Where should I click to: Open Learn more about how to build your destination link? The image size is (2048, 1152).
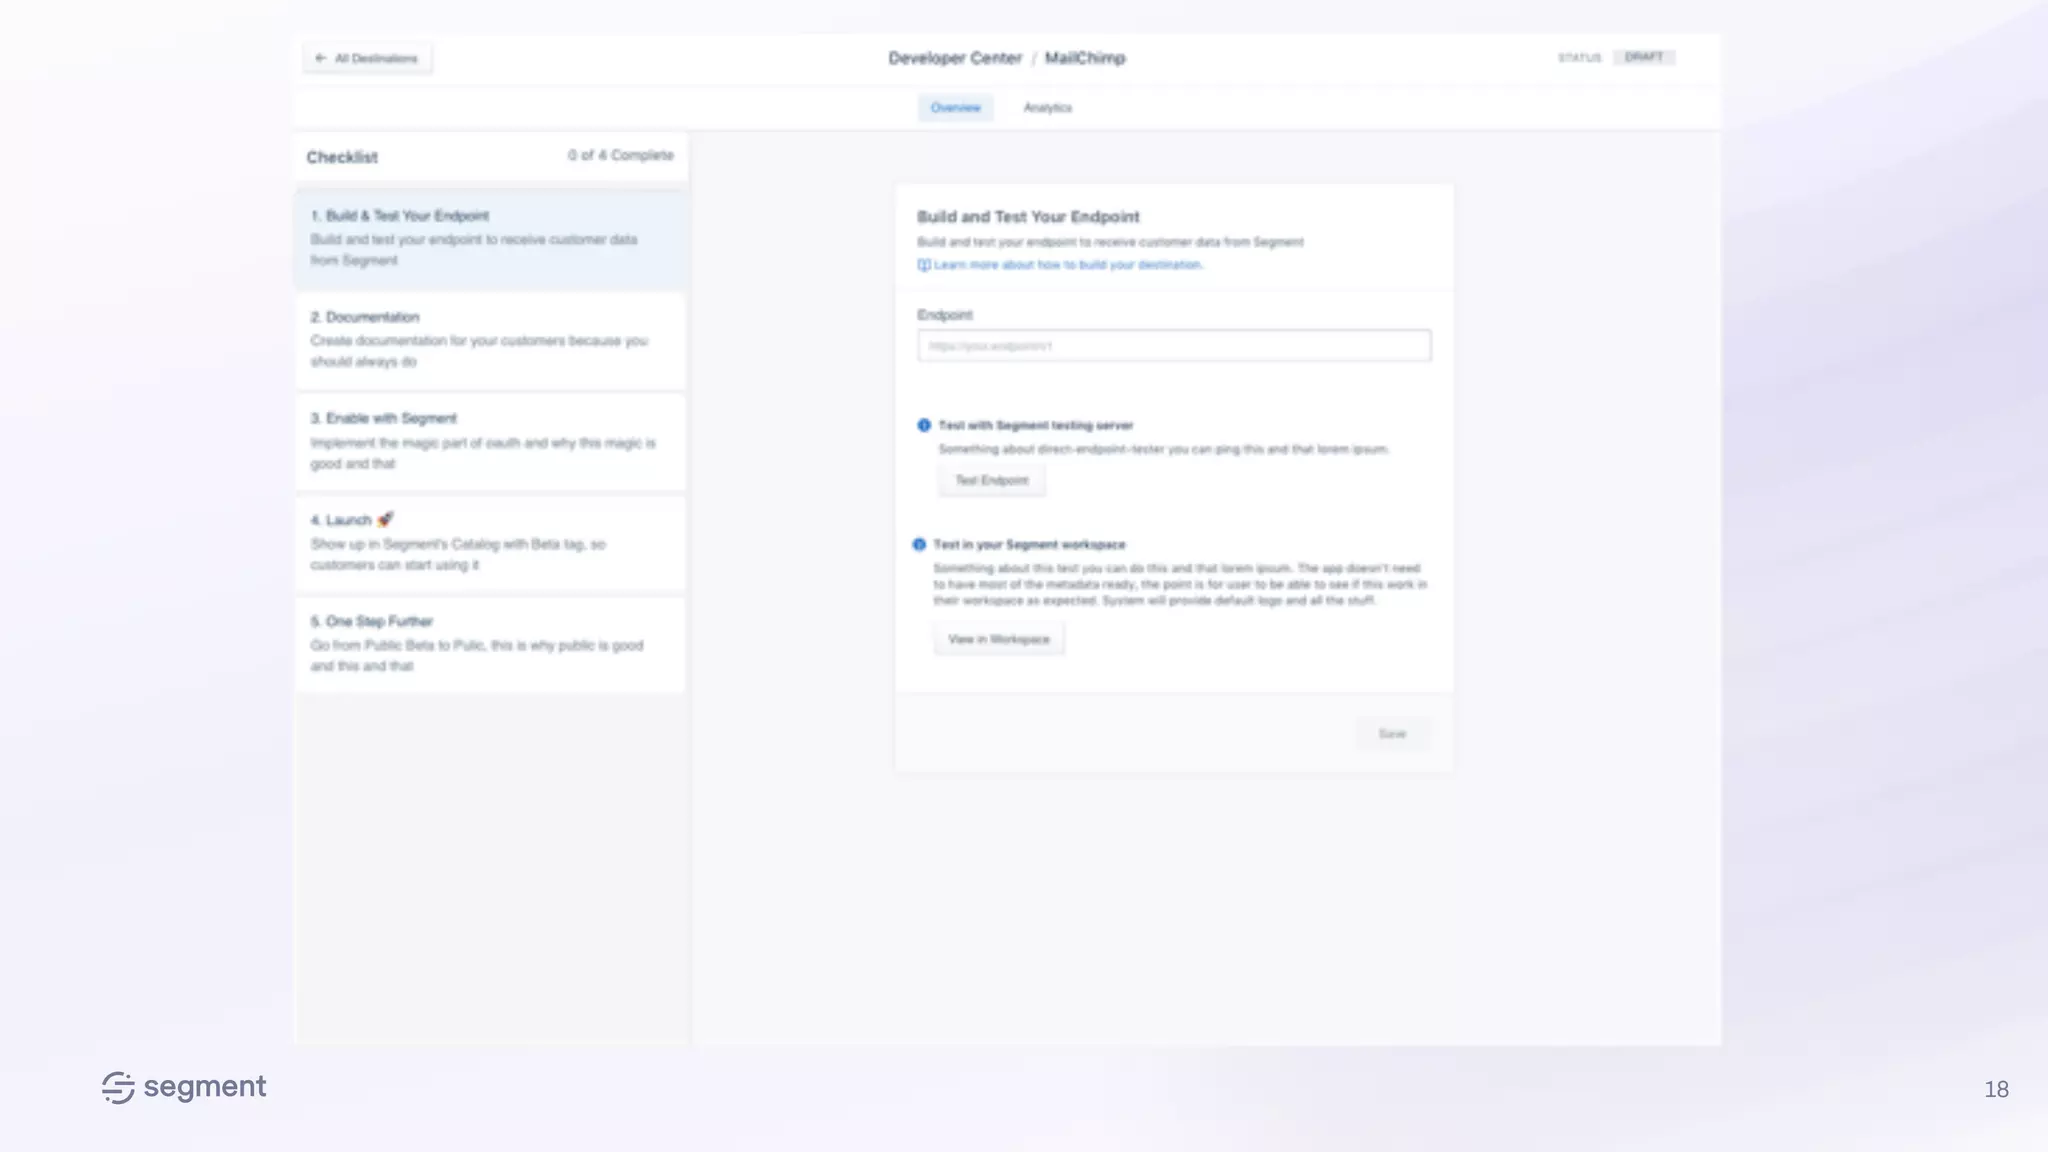tap(1067, 265)
